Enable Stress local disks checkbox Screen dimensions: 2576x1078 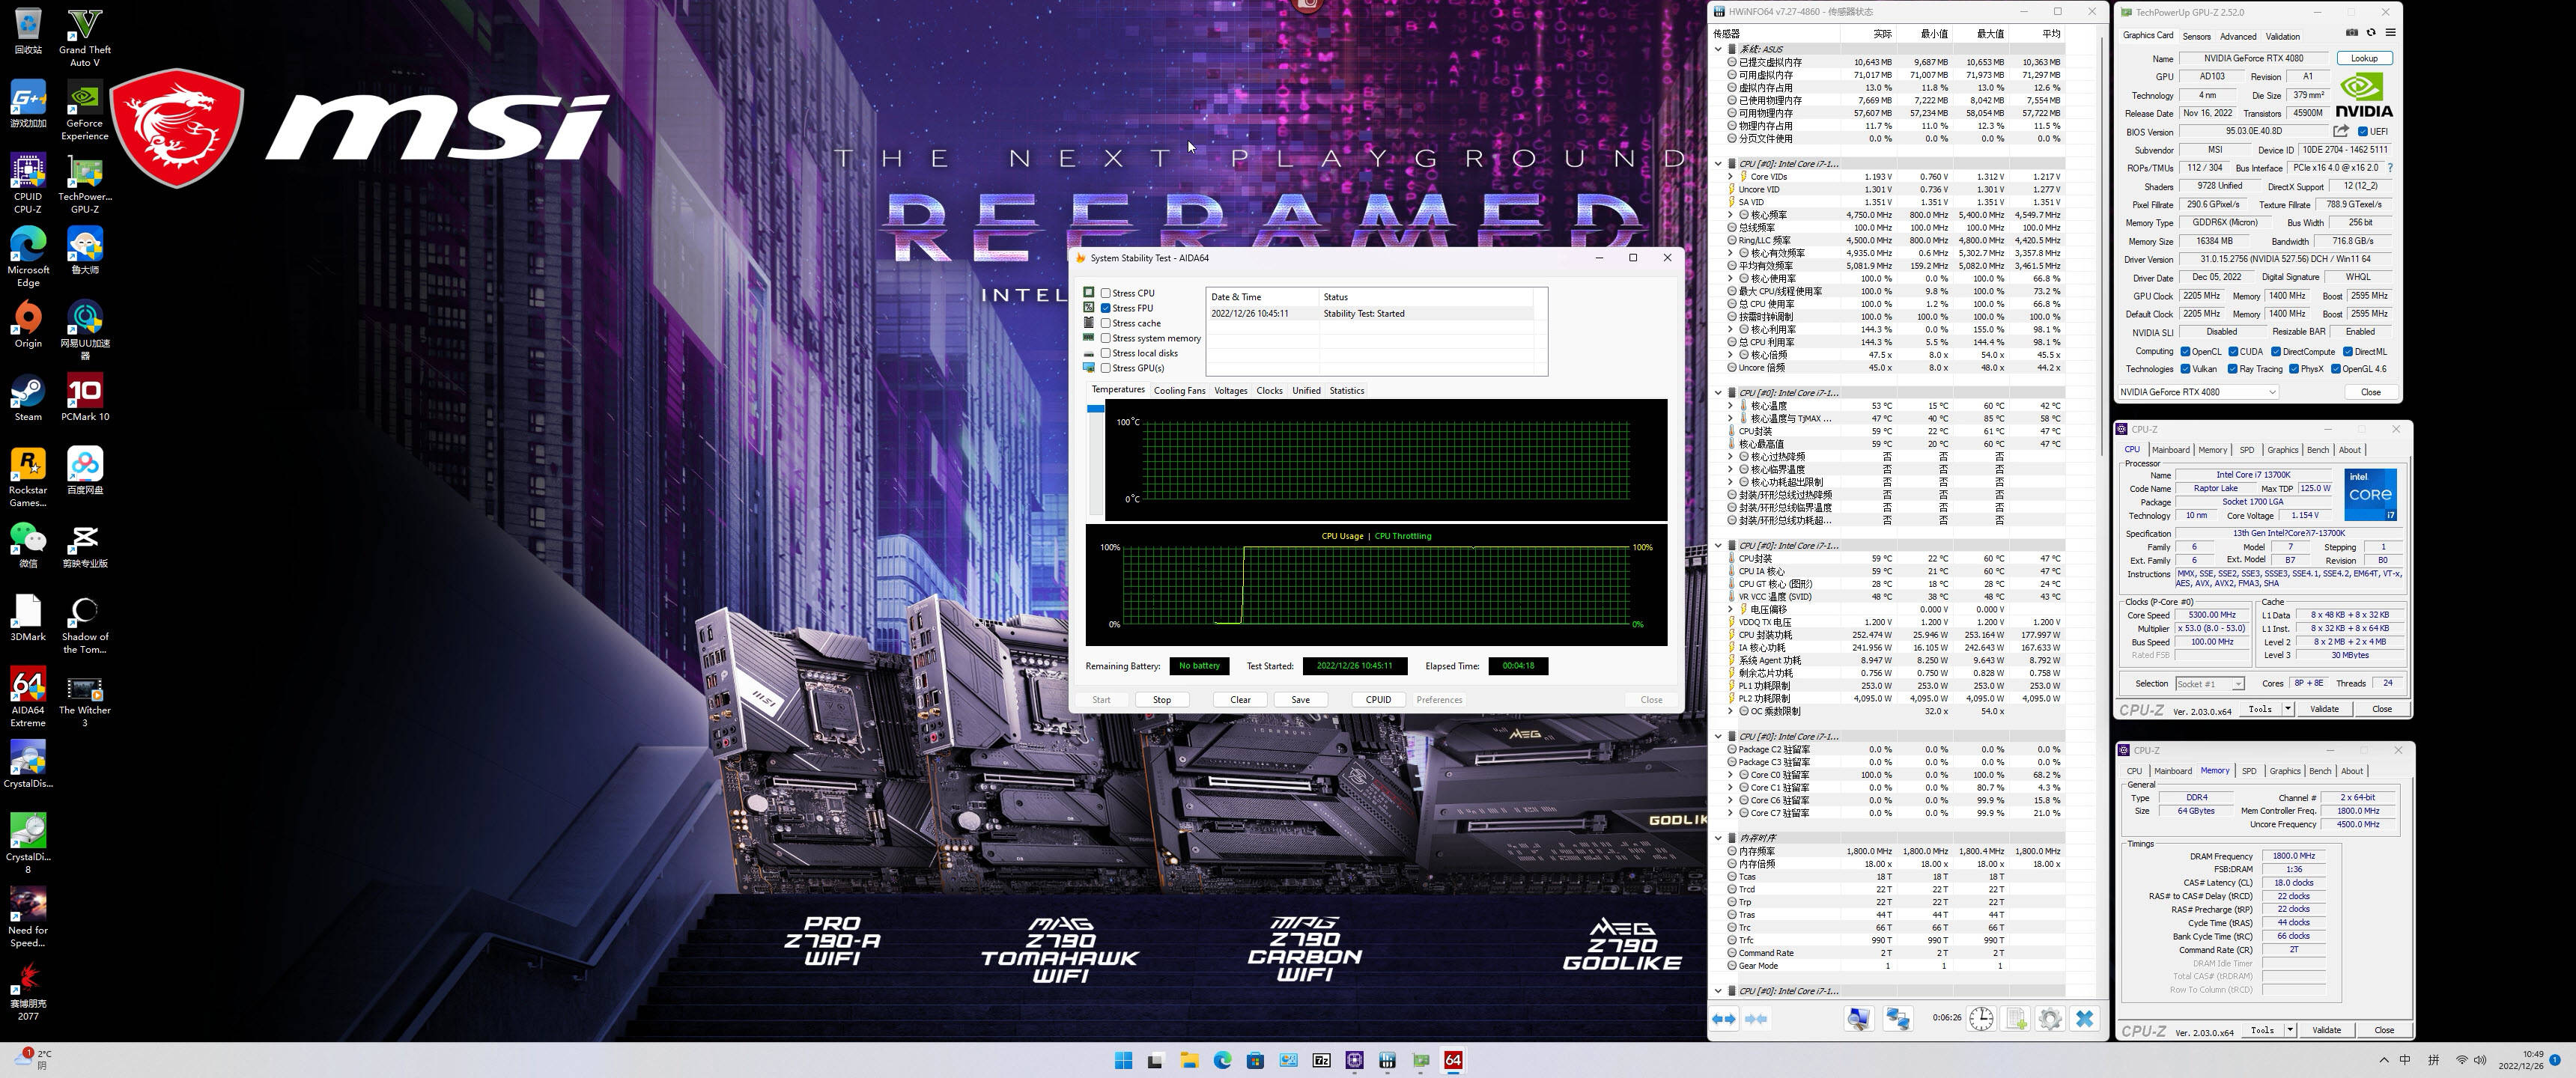(1106, 353)
